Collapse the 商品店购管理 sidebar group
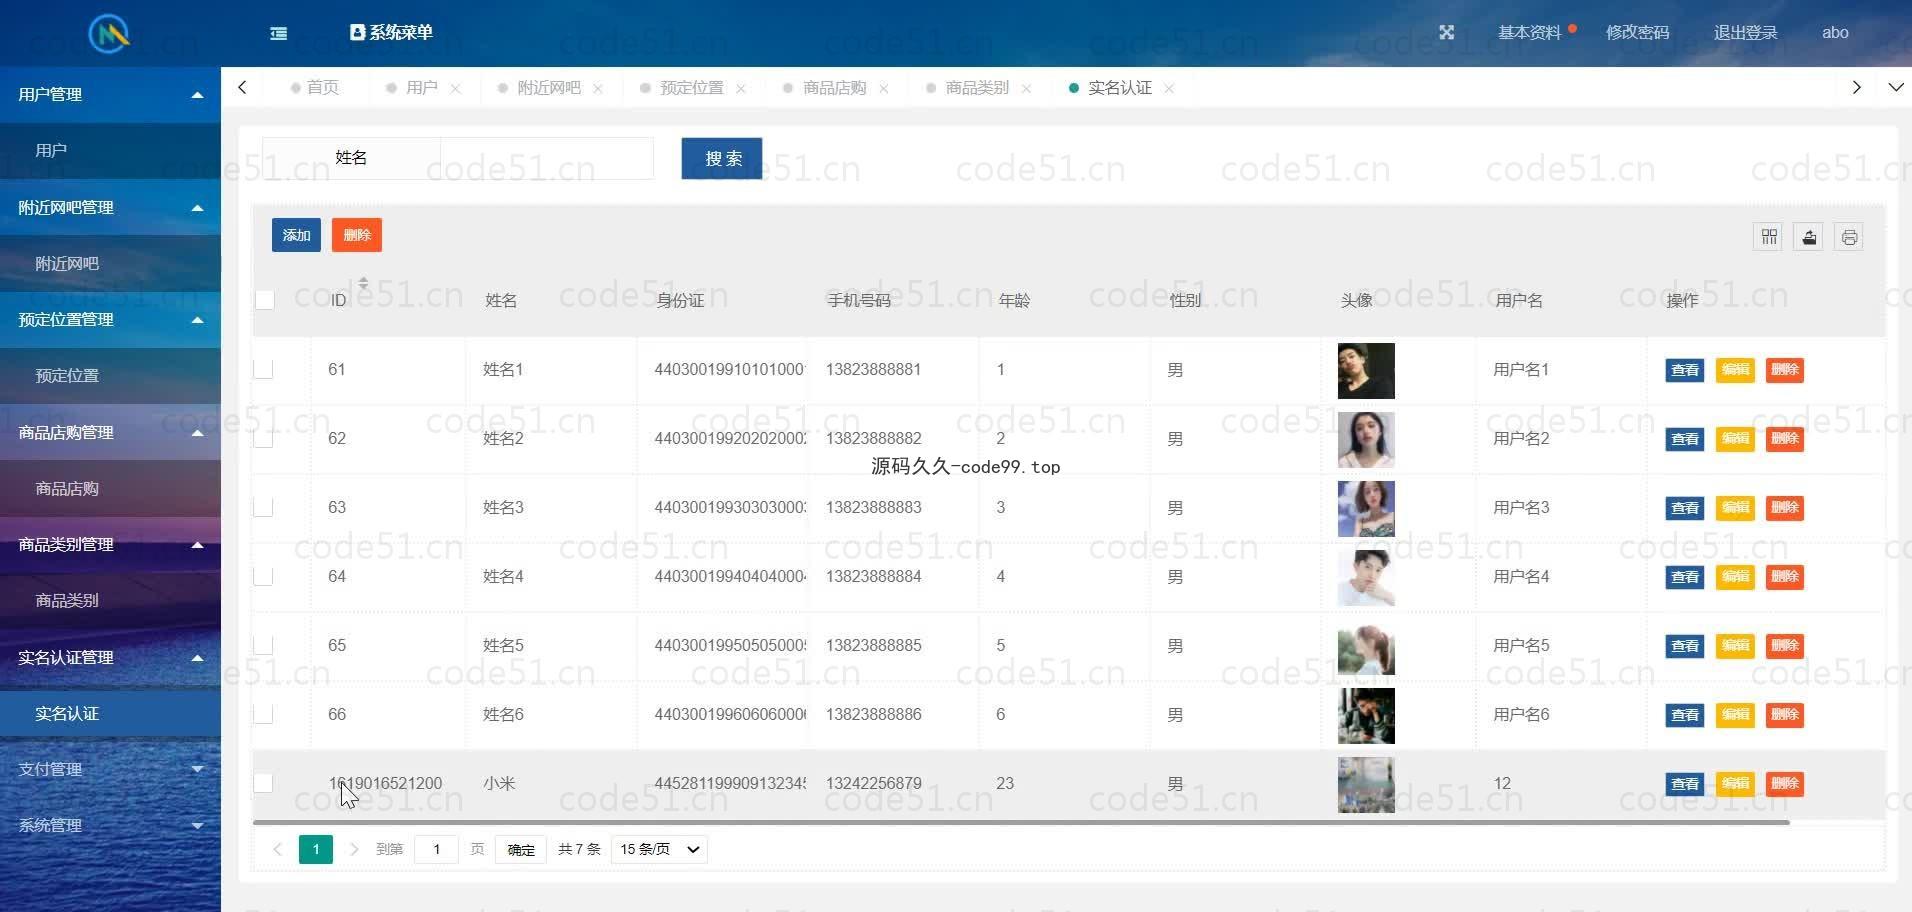The height and width of the screenshot is (912, 1912). coord(110,432)
